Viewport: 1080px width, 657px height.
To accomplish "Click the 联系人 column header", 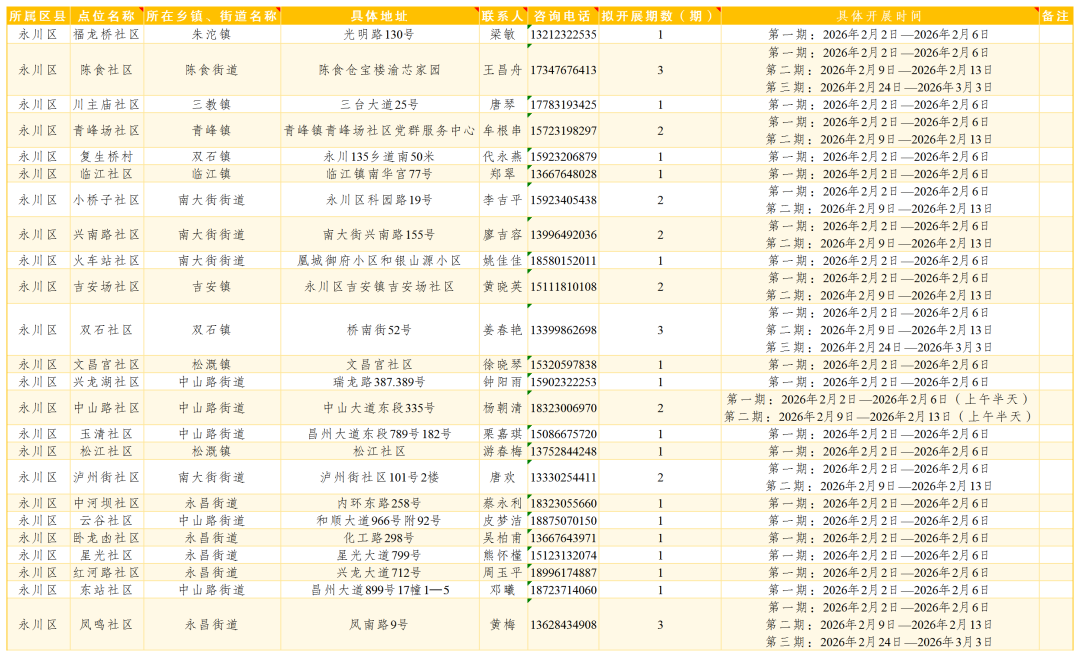I will coord(503,16).
